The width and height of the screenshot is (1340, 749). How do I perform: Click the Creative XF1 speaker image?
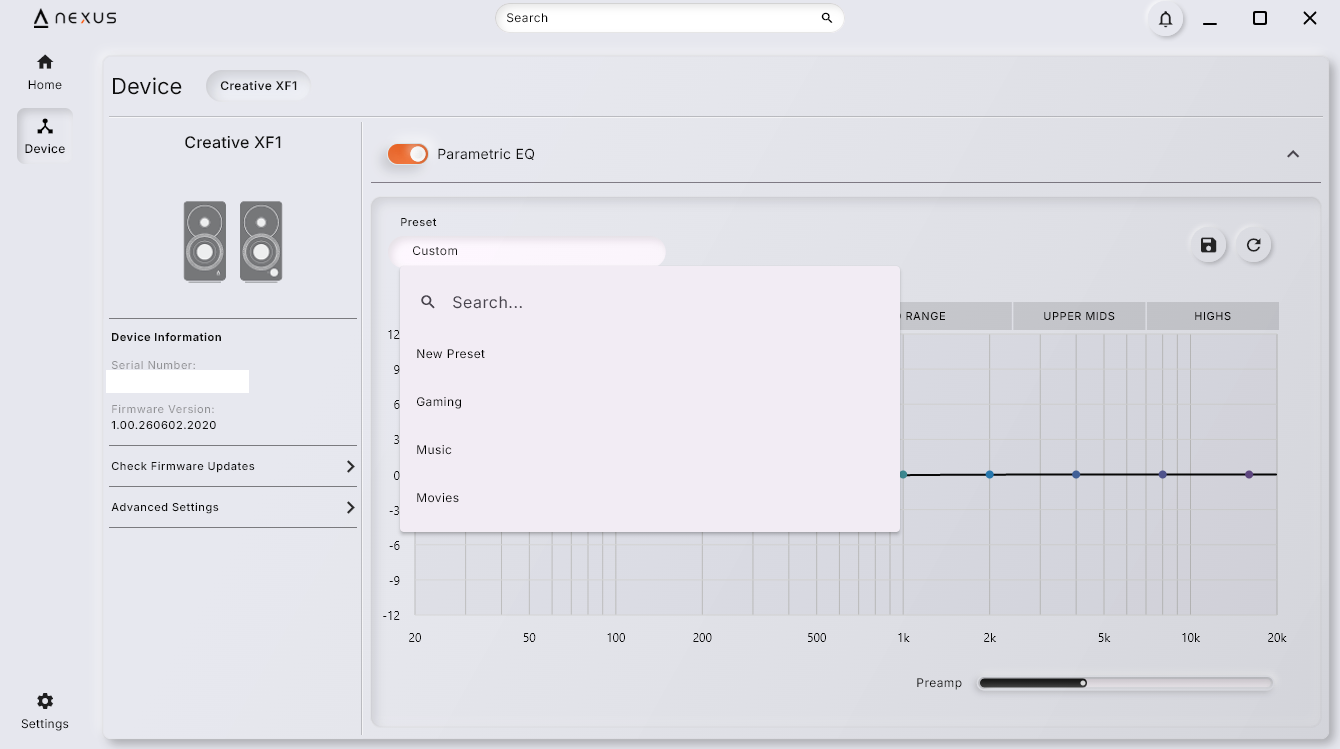[233, 241]
